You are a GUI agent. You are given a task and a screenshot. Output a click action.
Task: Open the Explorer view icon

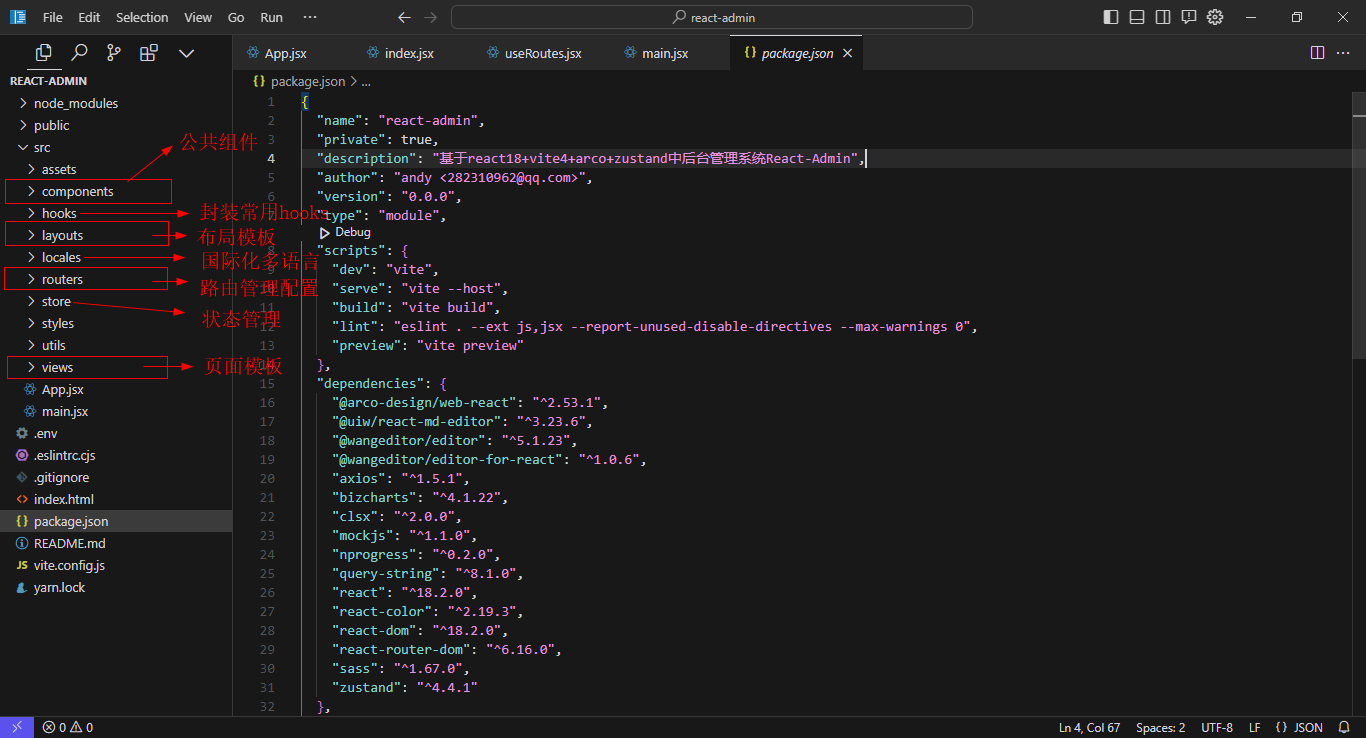(x=43, y=53)
